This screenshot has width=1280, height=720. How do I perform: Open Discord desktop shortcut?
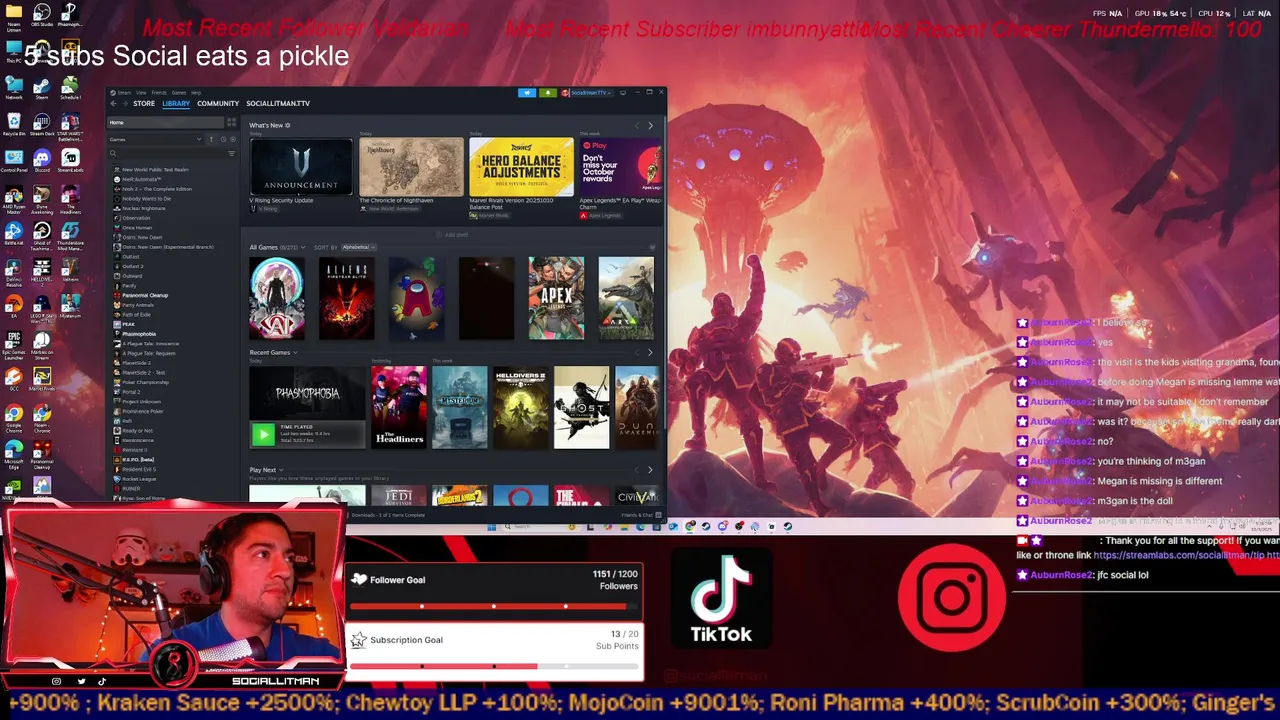tap(42, 160)
